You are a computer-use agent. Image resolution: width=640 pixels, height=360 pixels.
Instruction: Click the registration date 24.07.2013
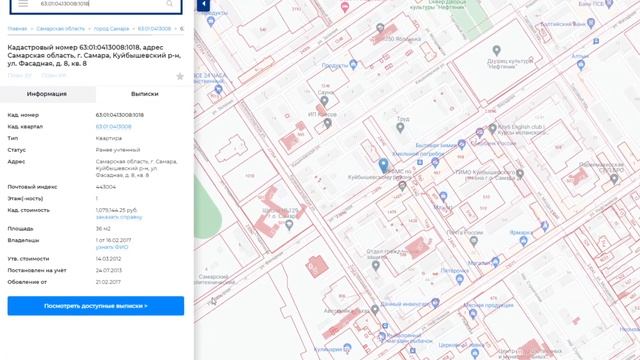[x=109, y=270]
